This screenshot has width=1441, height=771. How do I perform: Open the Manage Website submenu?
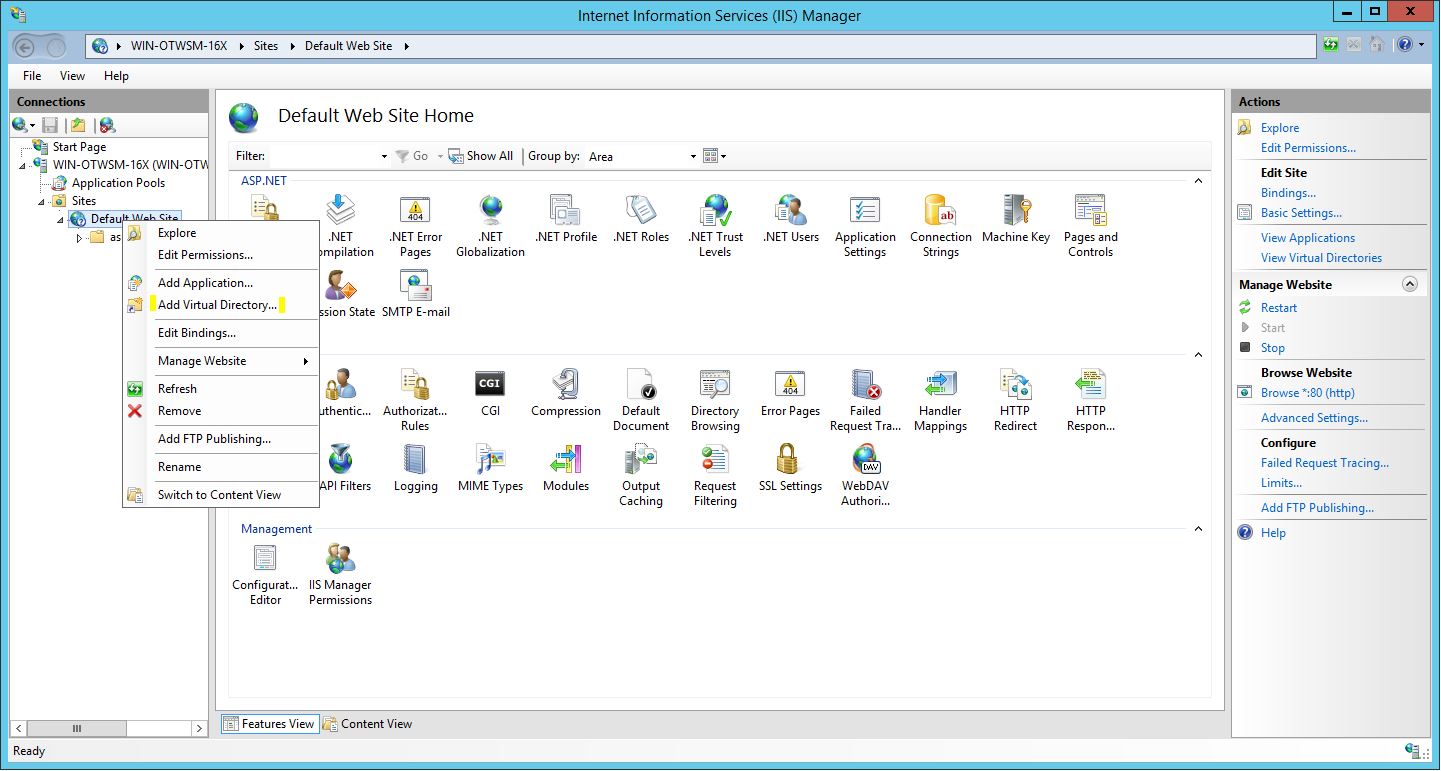click(220, 361)
